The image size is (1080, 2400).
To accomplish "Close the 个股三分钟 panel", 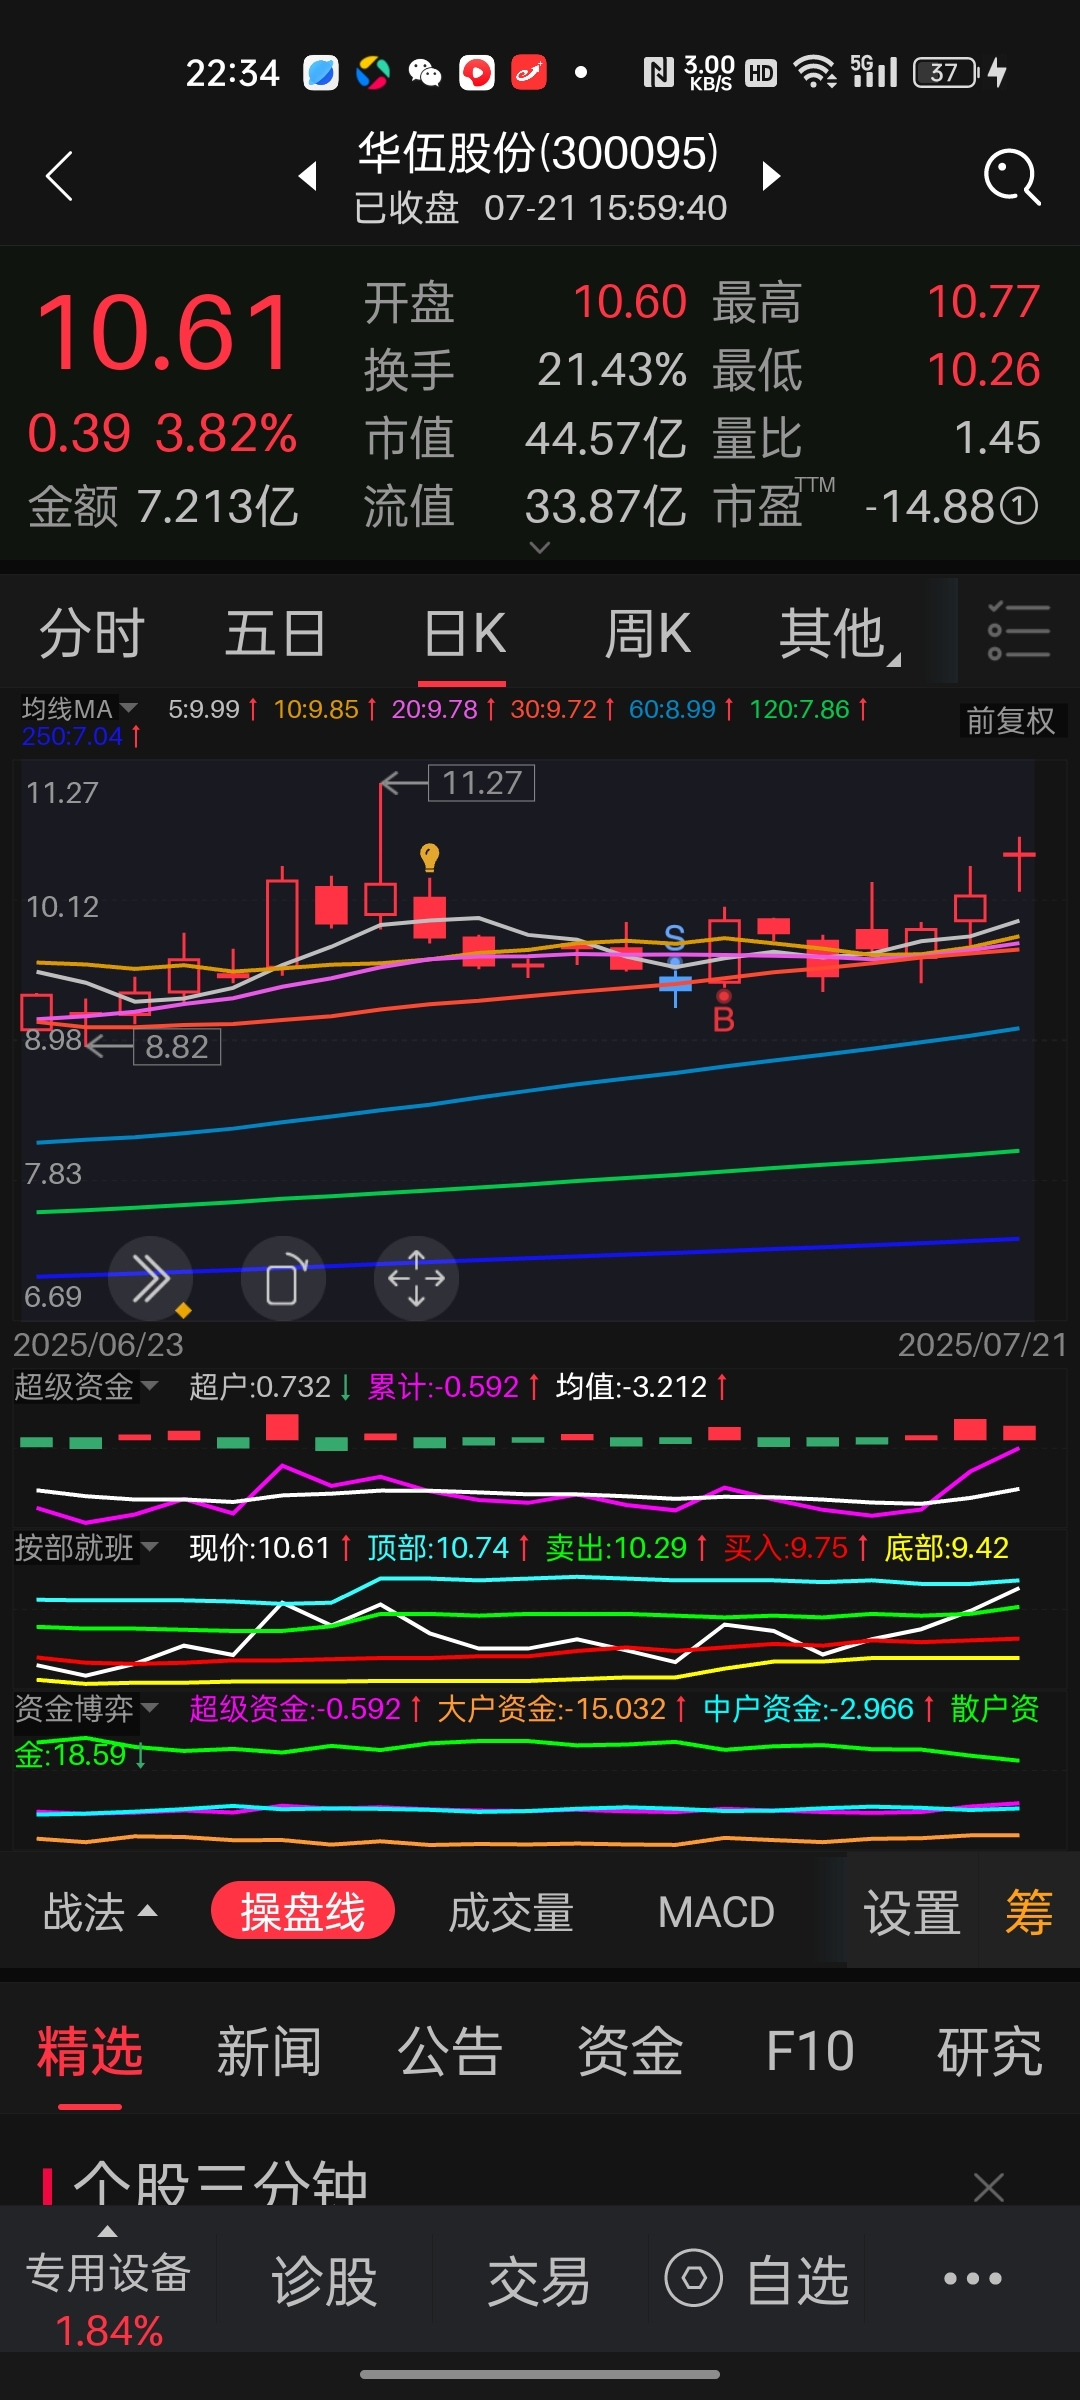I will (989, 2187).
